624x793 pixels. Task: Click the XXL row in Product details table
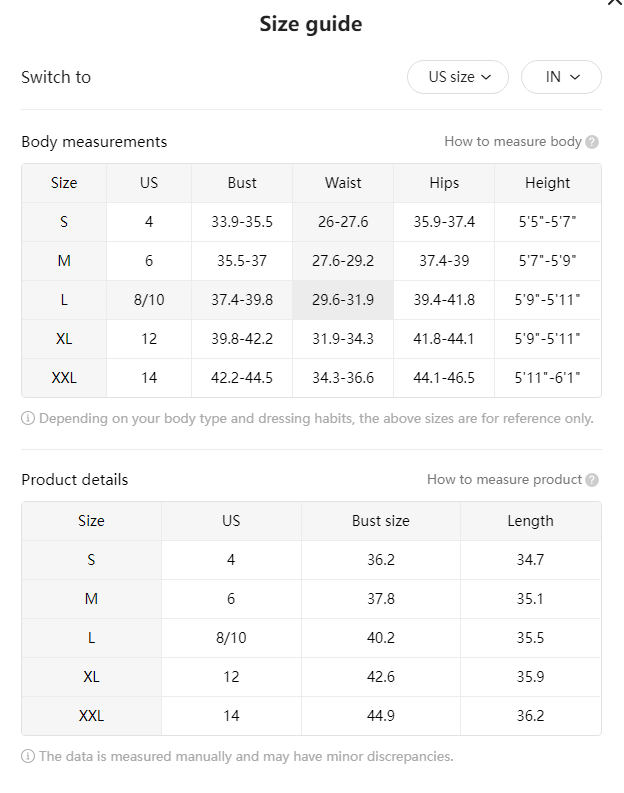[x=311, y=716]
